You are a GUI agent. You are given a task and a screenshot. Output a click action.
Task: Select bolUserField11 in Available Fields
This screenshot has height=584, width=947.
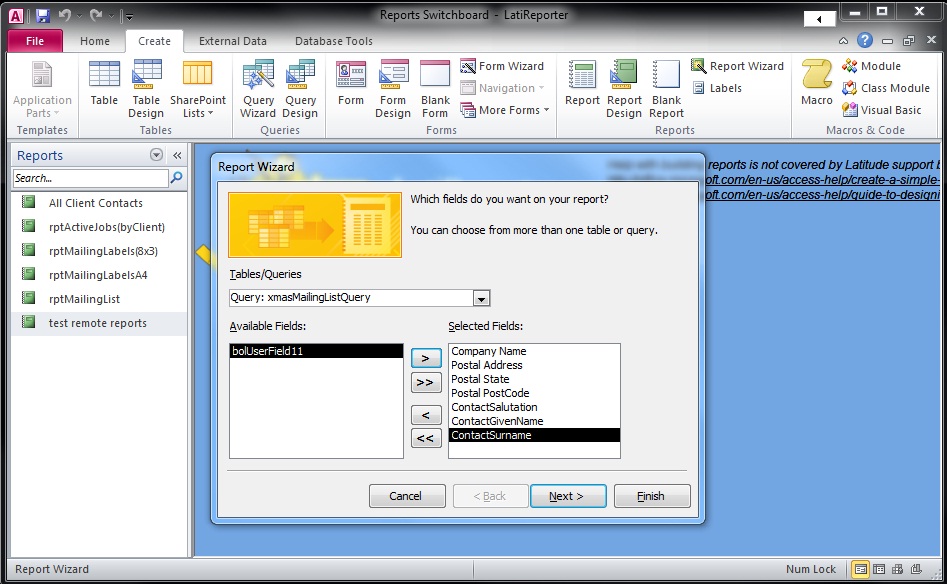pos(316,351)
